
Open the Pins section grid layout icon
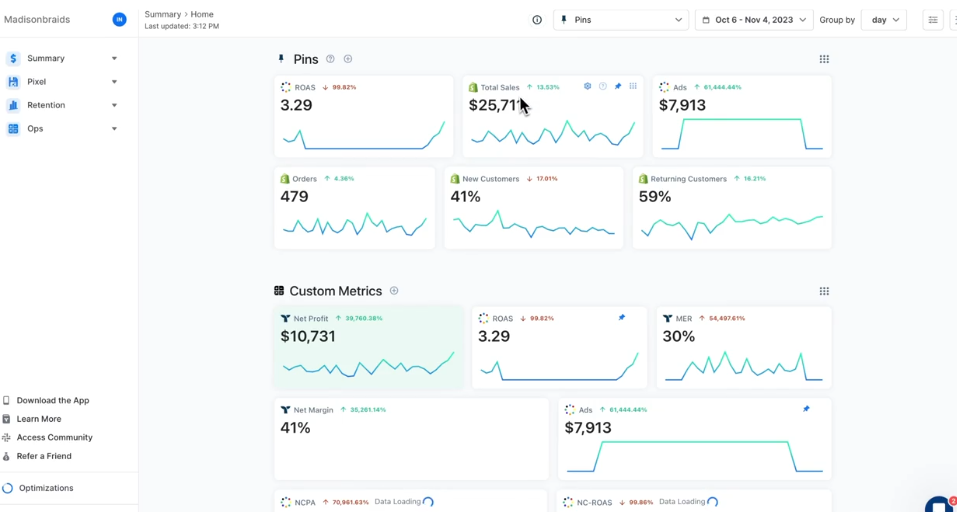[824, 59]
